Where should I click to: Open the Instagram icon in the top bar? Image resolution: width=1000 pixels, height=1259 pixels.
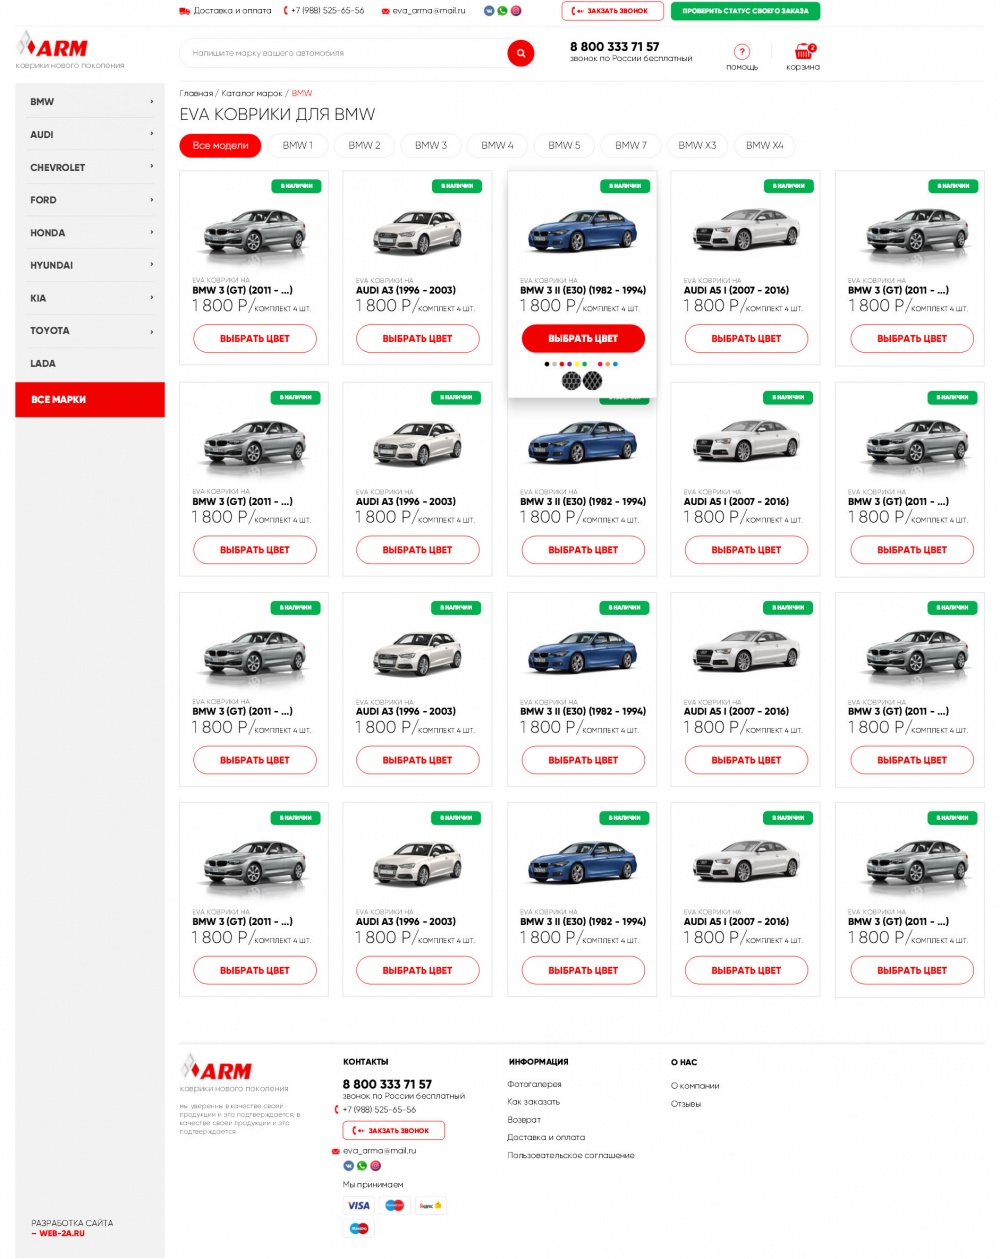coord(516,11)
